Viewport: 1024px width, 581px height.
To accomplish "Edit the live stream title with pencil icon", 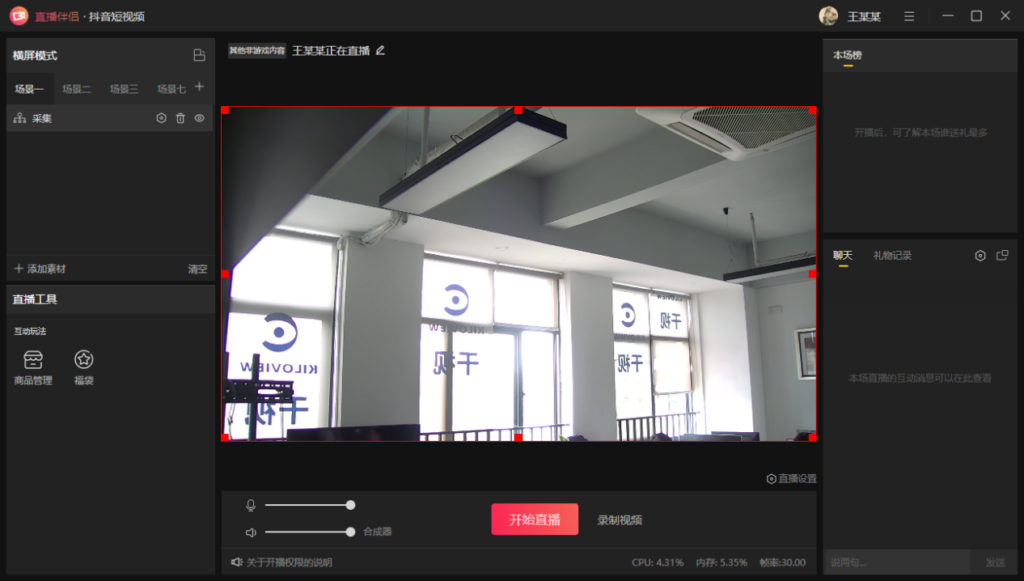I will (x=380, y=50).
